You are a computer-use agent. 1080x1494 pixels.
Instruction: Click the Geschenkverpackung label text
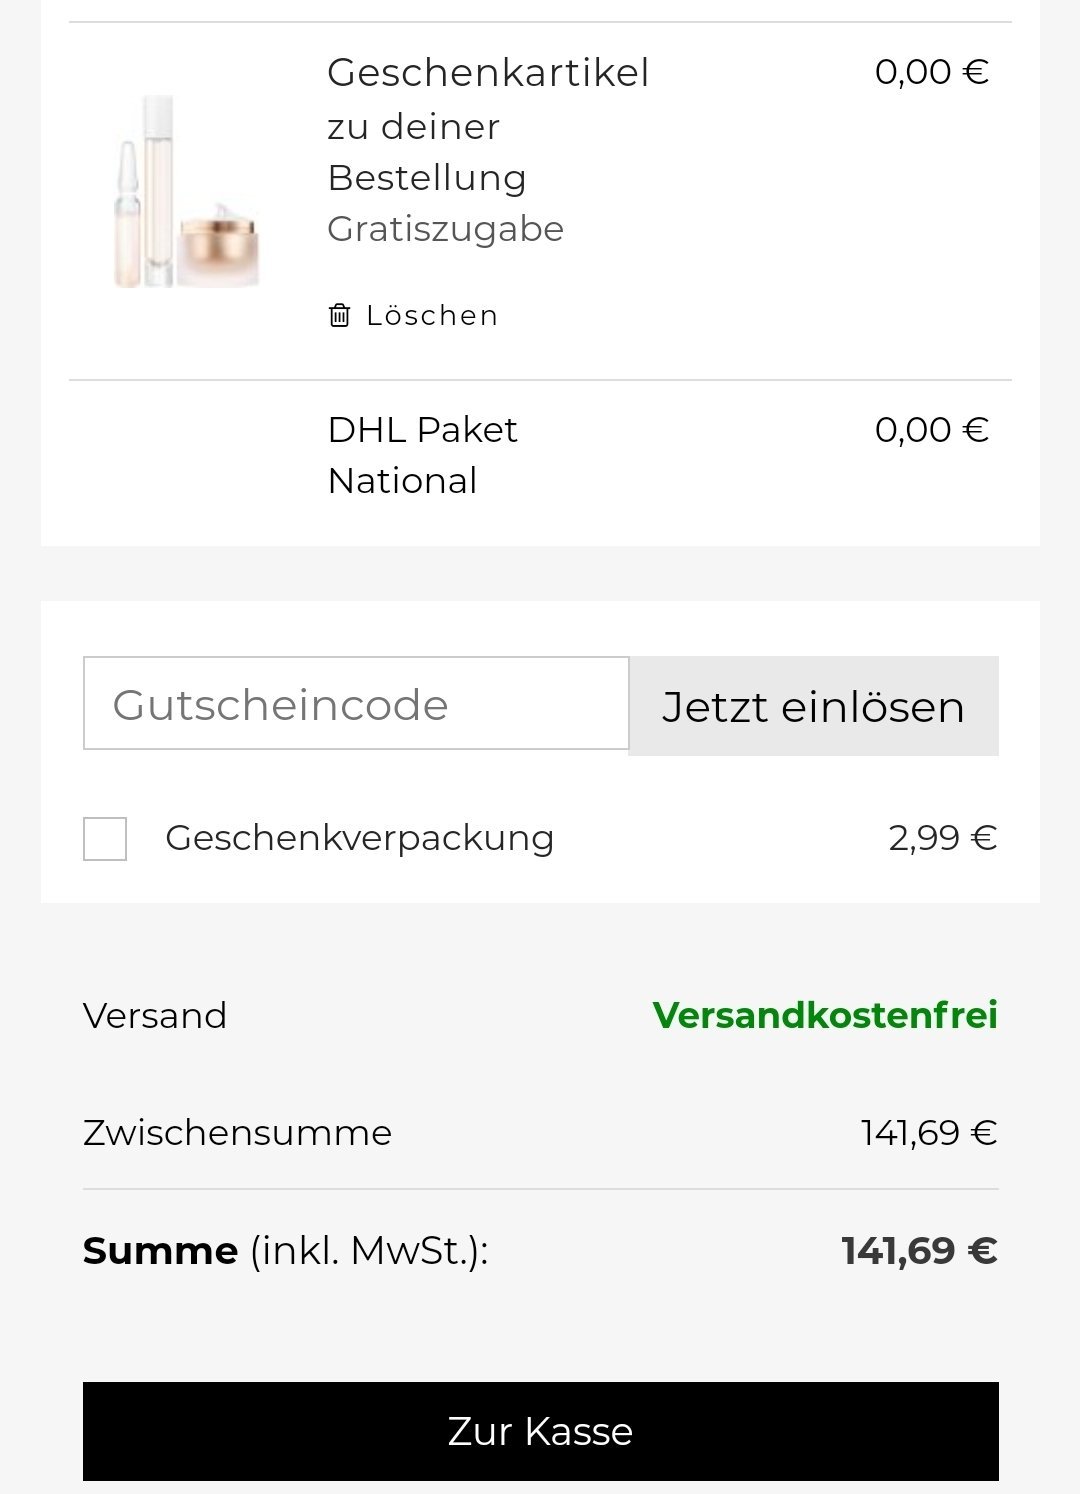click(359, 838)
